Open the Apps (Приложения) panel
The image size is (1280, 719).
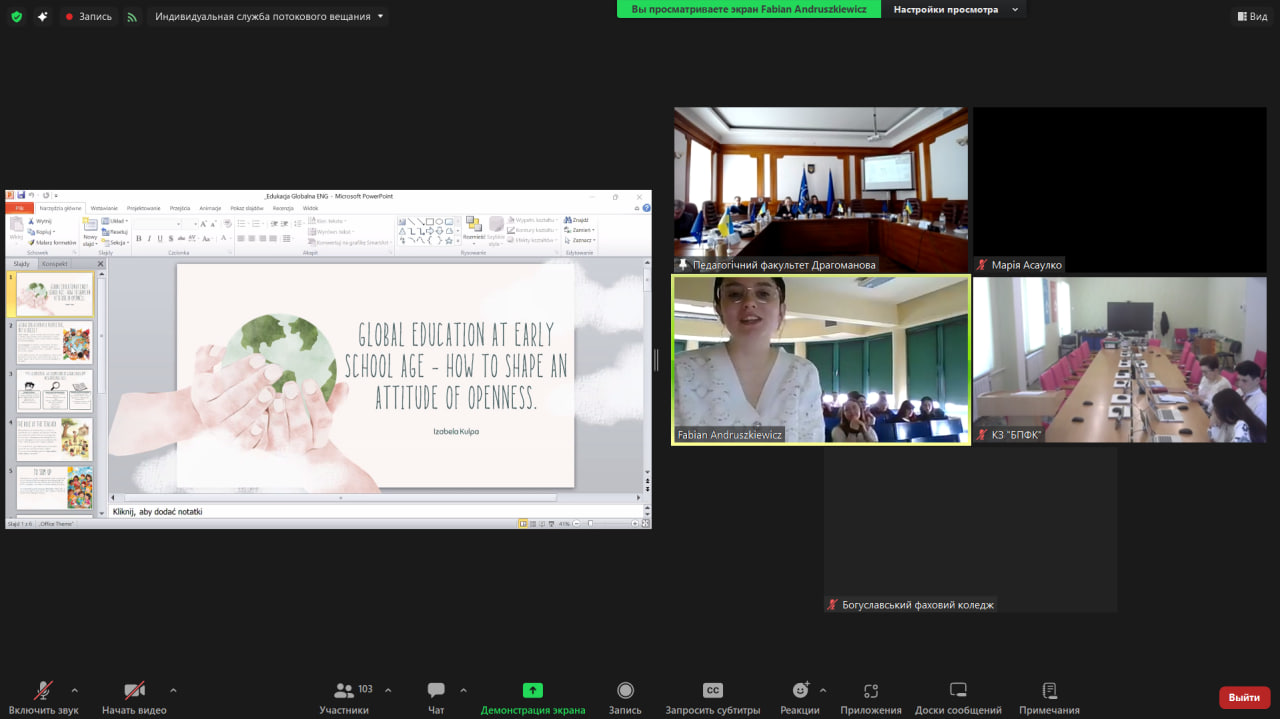[870, 697]
